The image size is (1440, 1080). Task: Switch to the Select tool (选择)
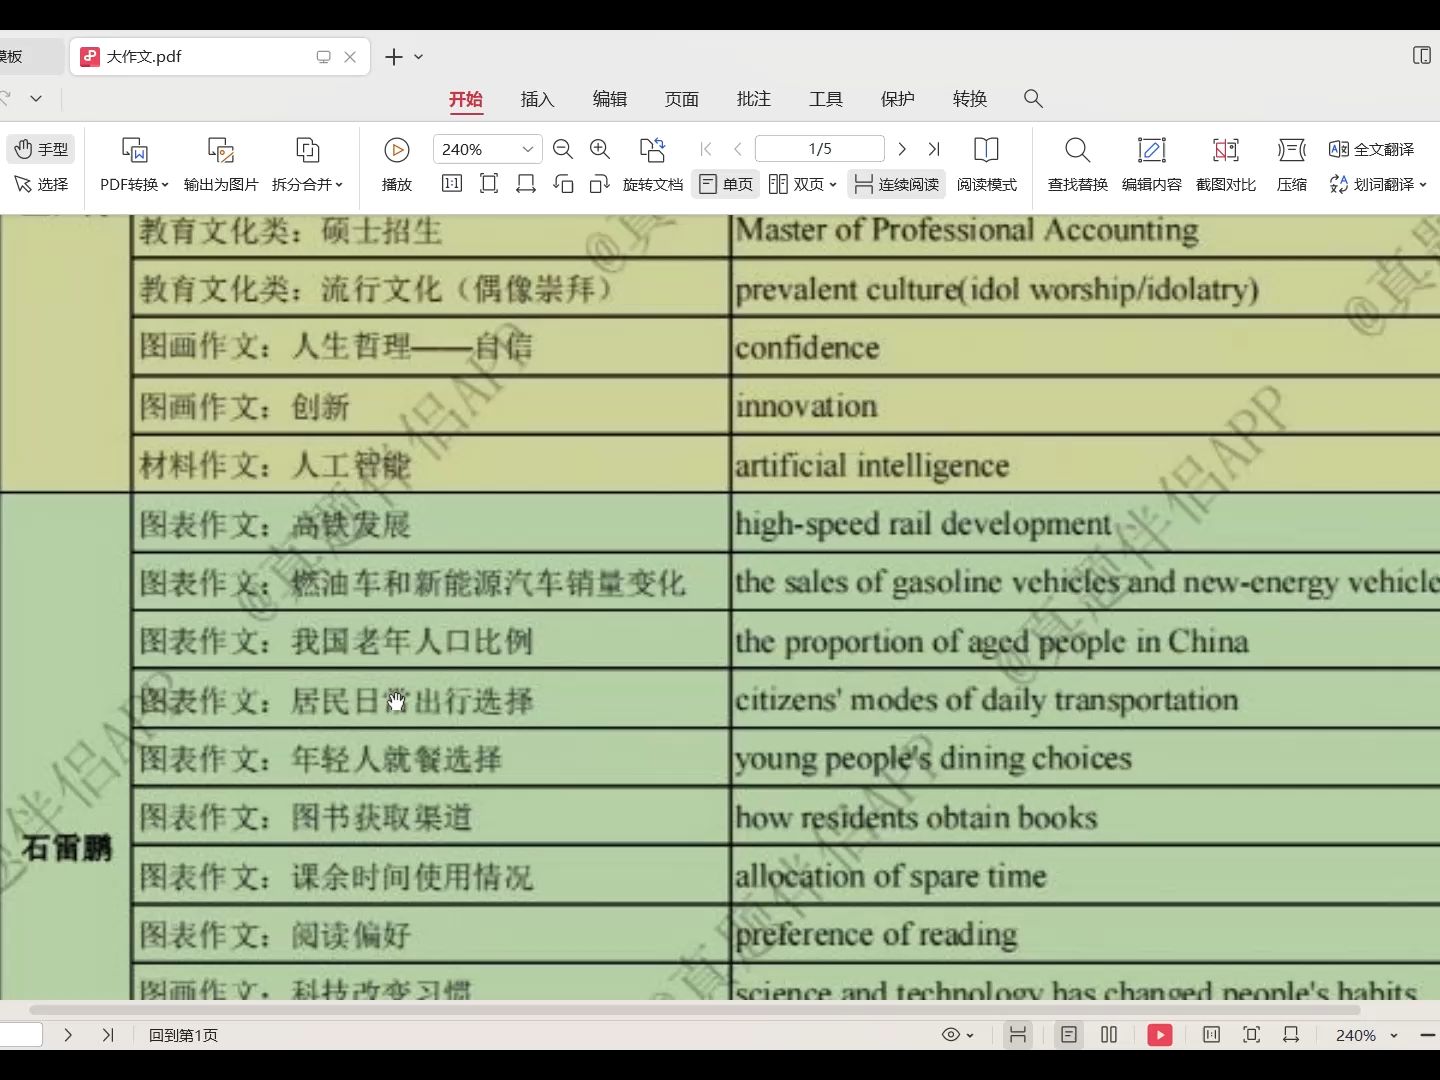pyautogui.click(x=41, y=184)
